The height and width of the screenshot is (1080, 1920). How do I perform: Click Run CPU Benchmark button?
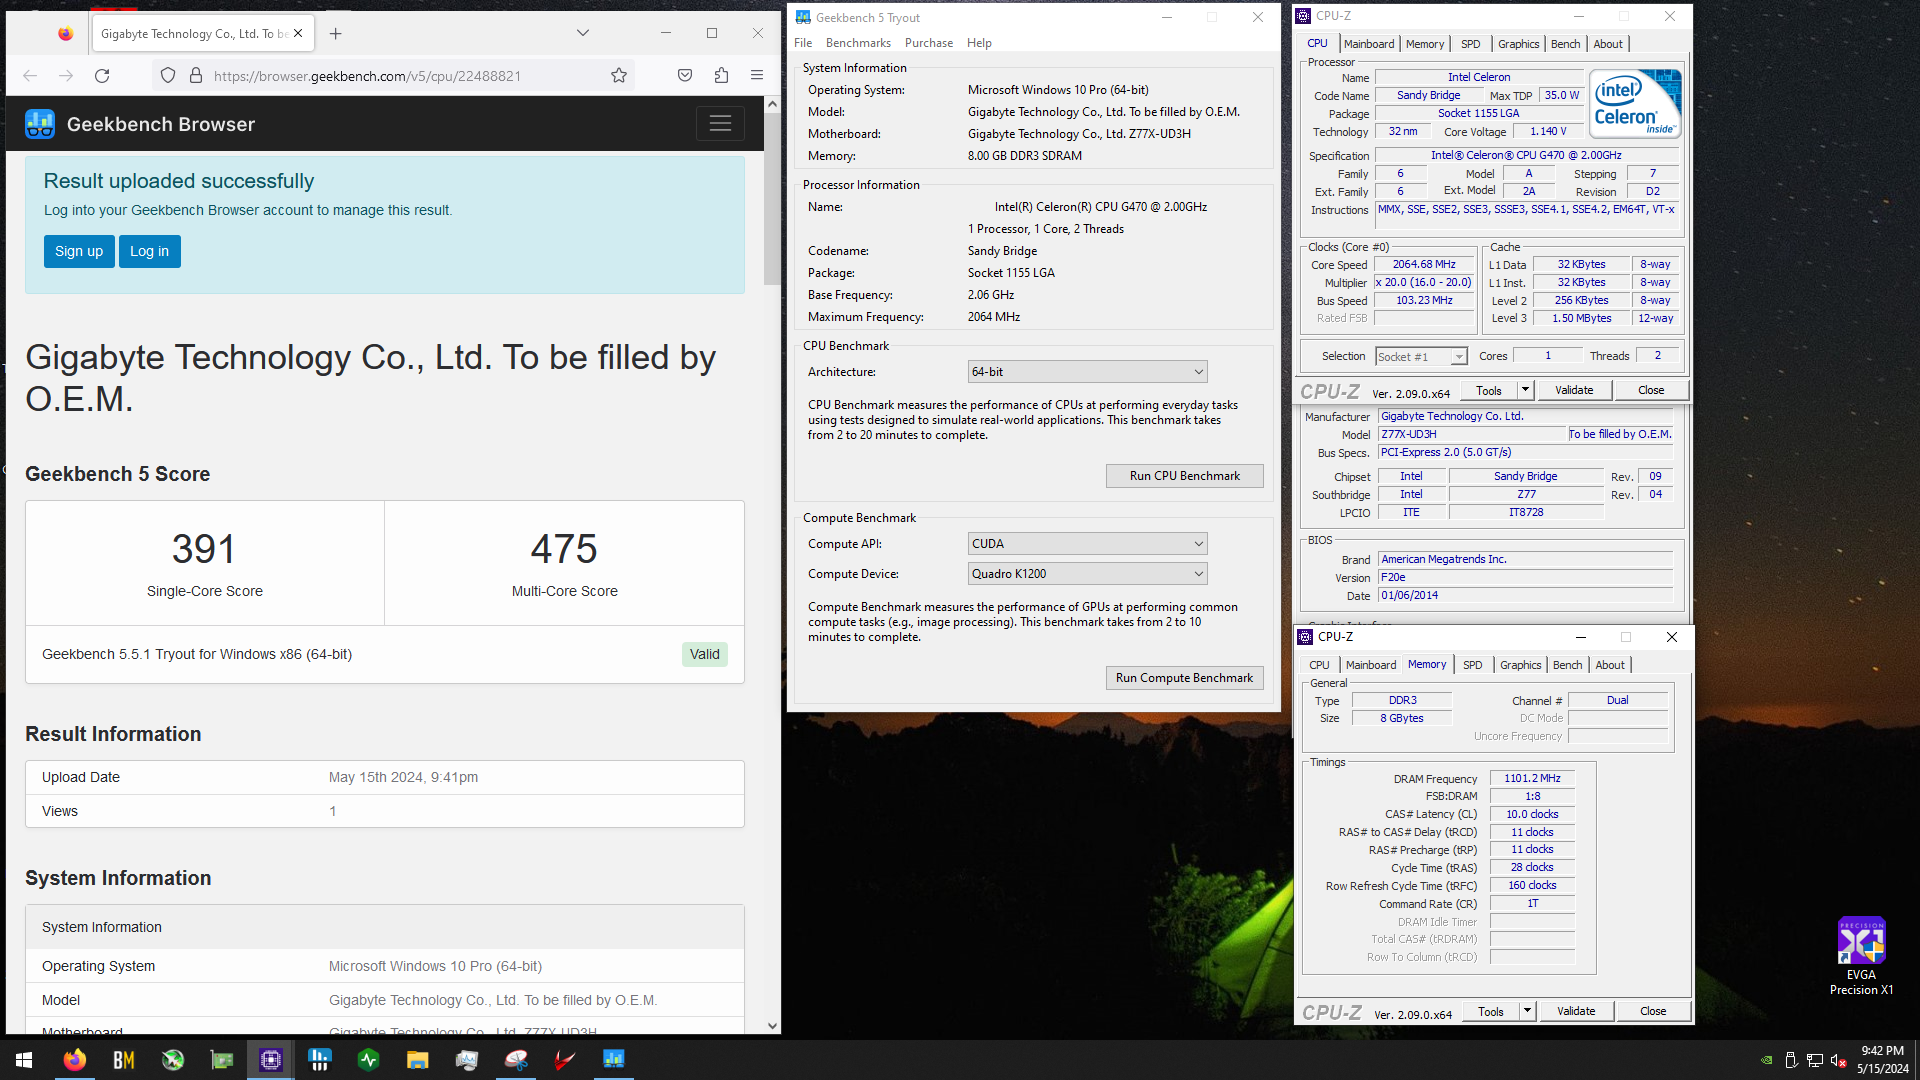click(x=1184, y=476)
